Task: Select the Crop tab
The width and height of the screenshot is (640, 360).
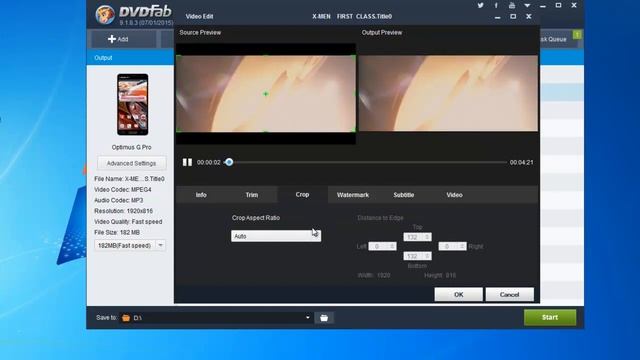Action: tap(302, 195)
